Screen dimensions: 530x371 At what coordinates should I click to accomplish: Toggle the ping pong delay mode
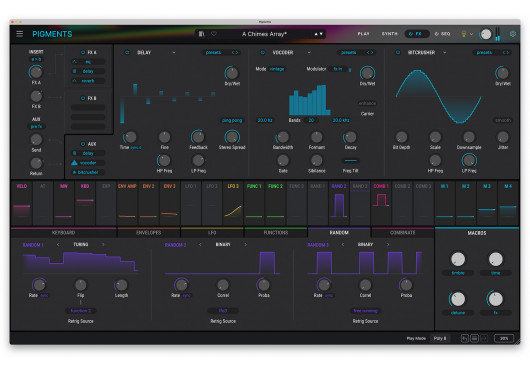(x=232, y=120)
